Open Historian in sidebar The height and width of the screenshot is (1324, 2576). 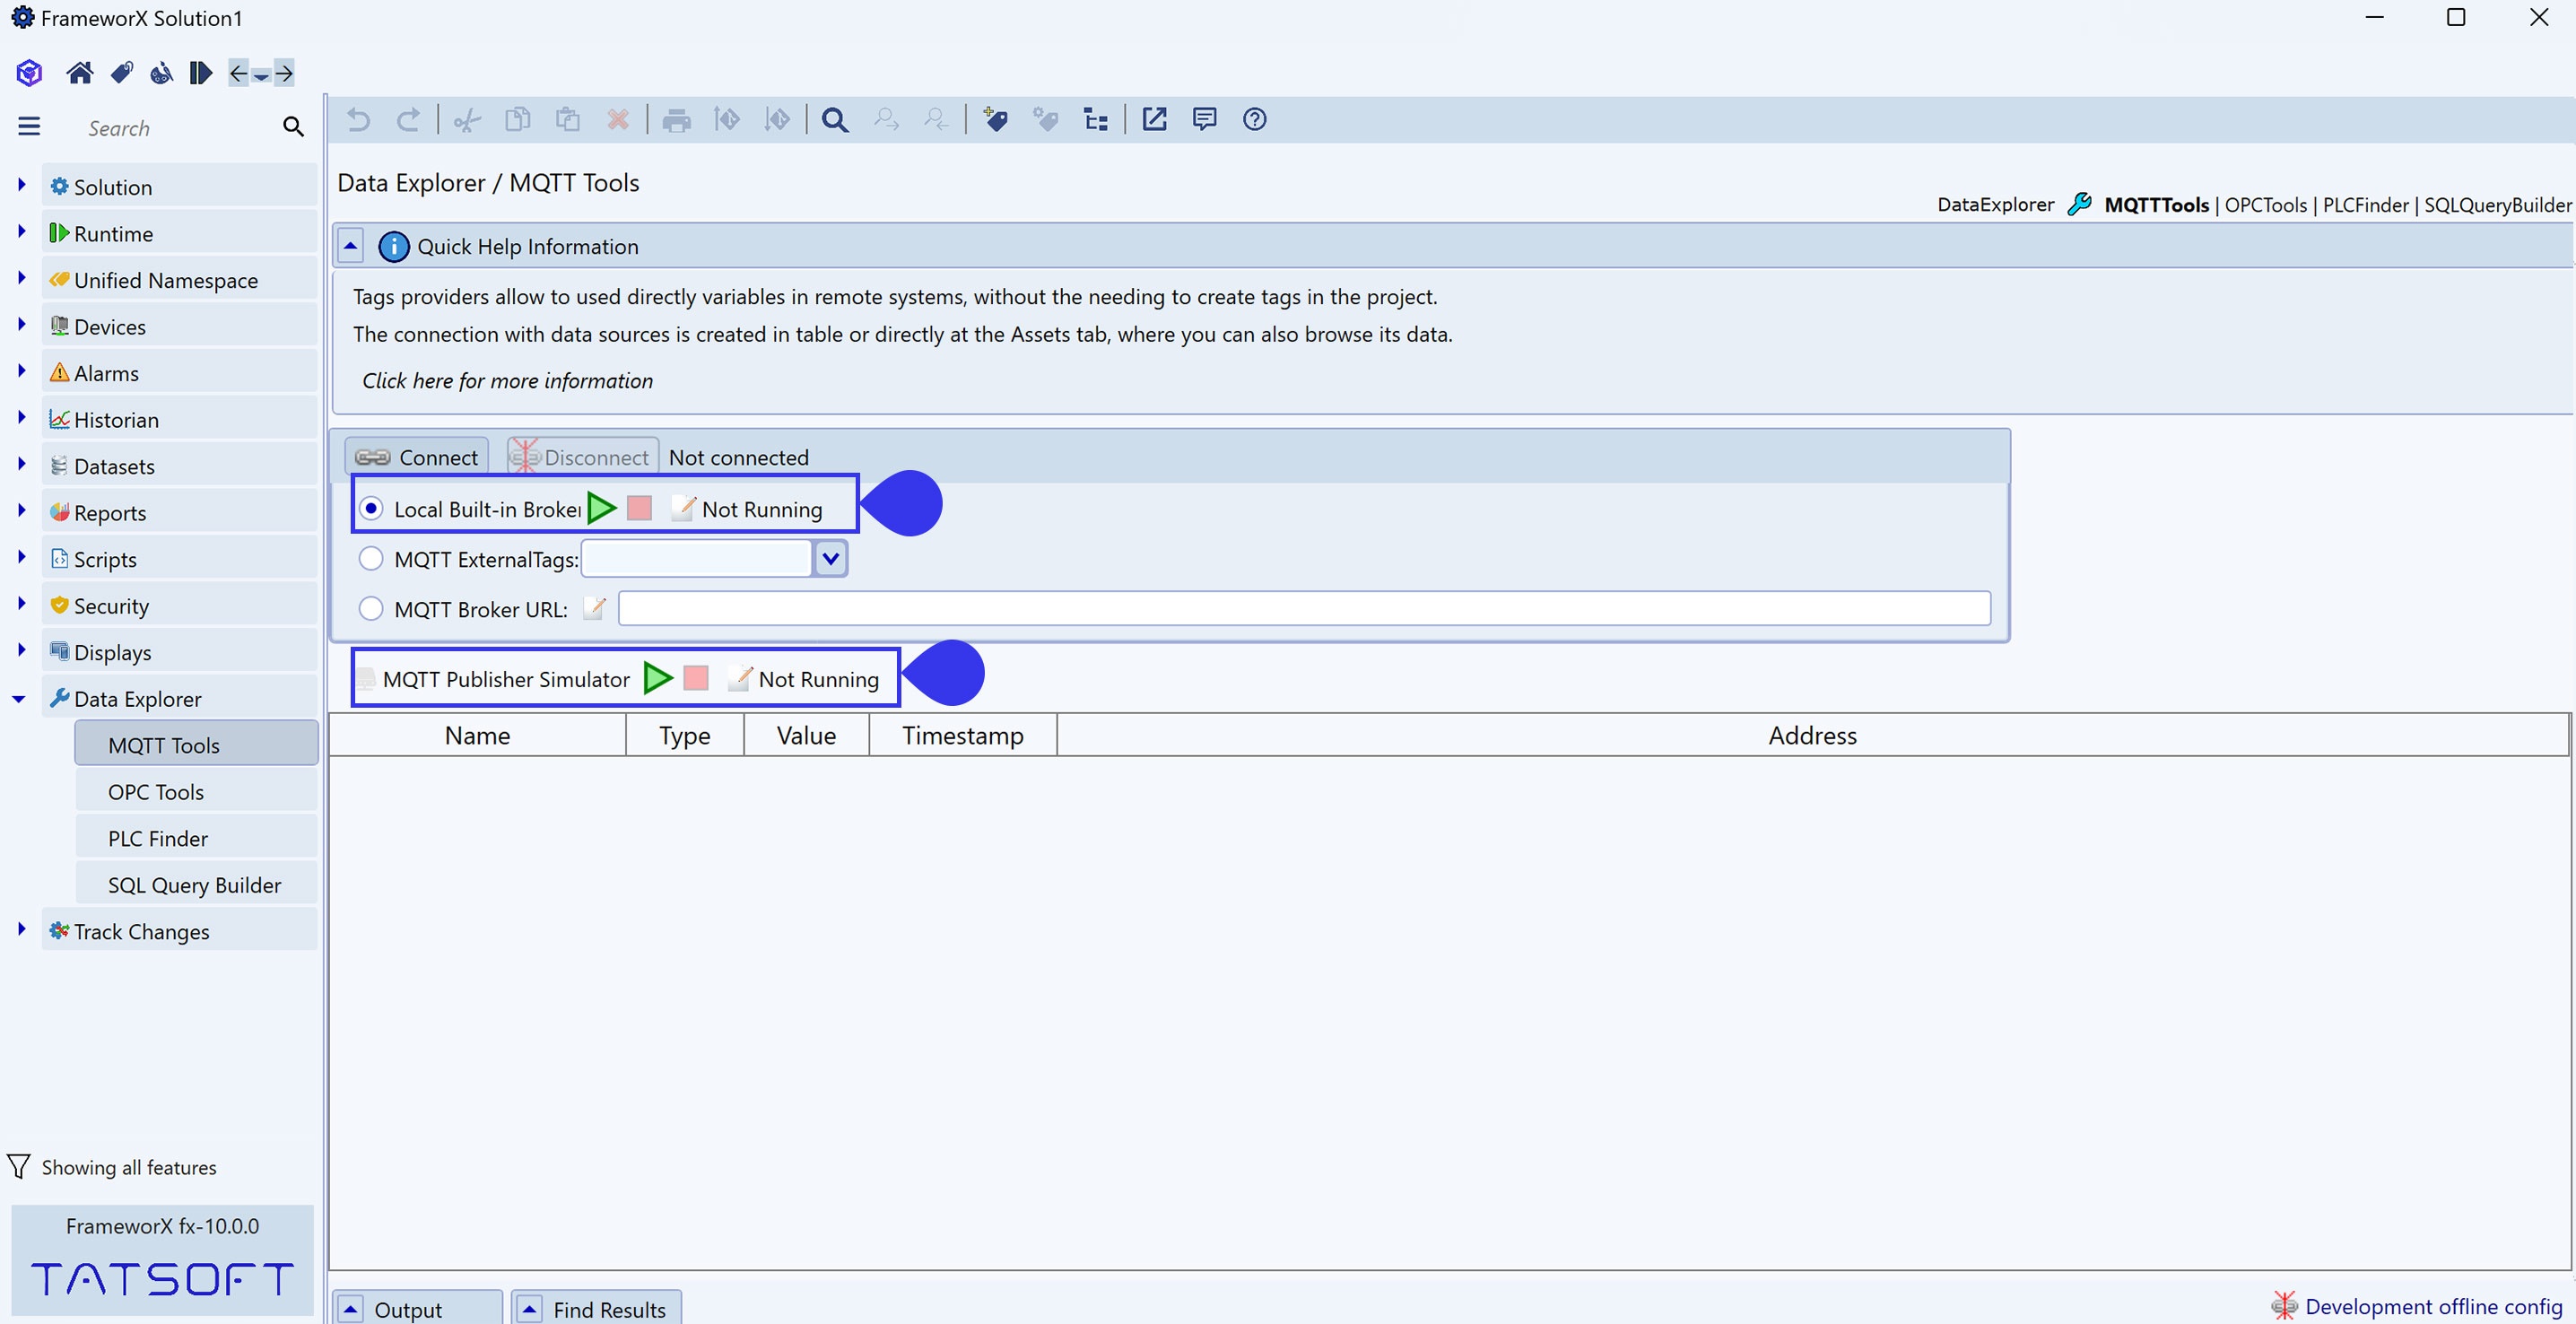(179, 419)
